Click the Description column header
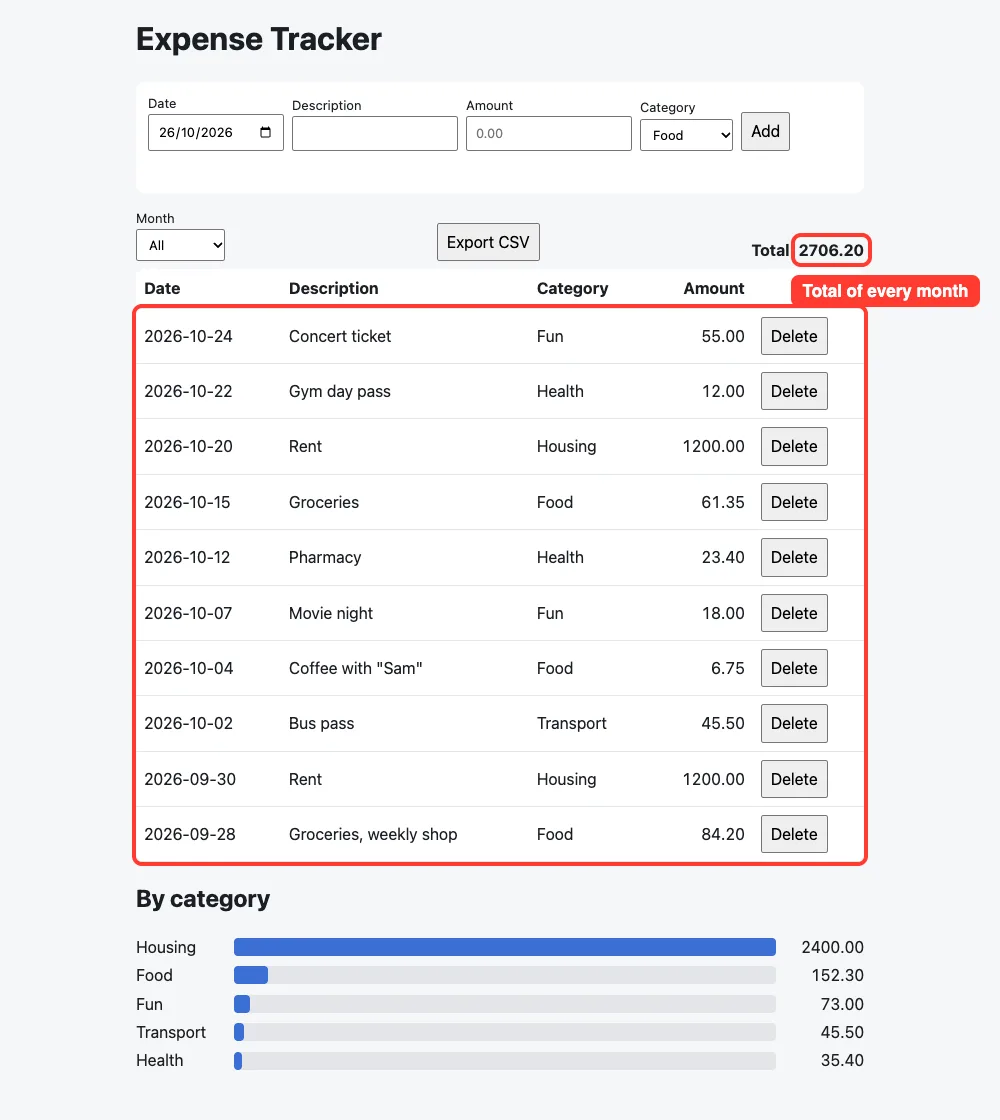Viewport: 1000px width, 1120px height. click(x=334, y=289)
